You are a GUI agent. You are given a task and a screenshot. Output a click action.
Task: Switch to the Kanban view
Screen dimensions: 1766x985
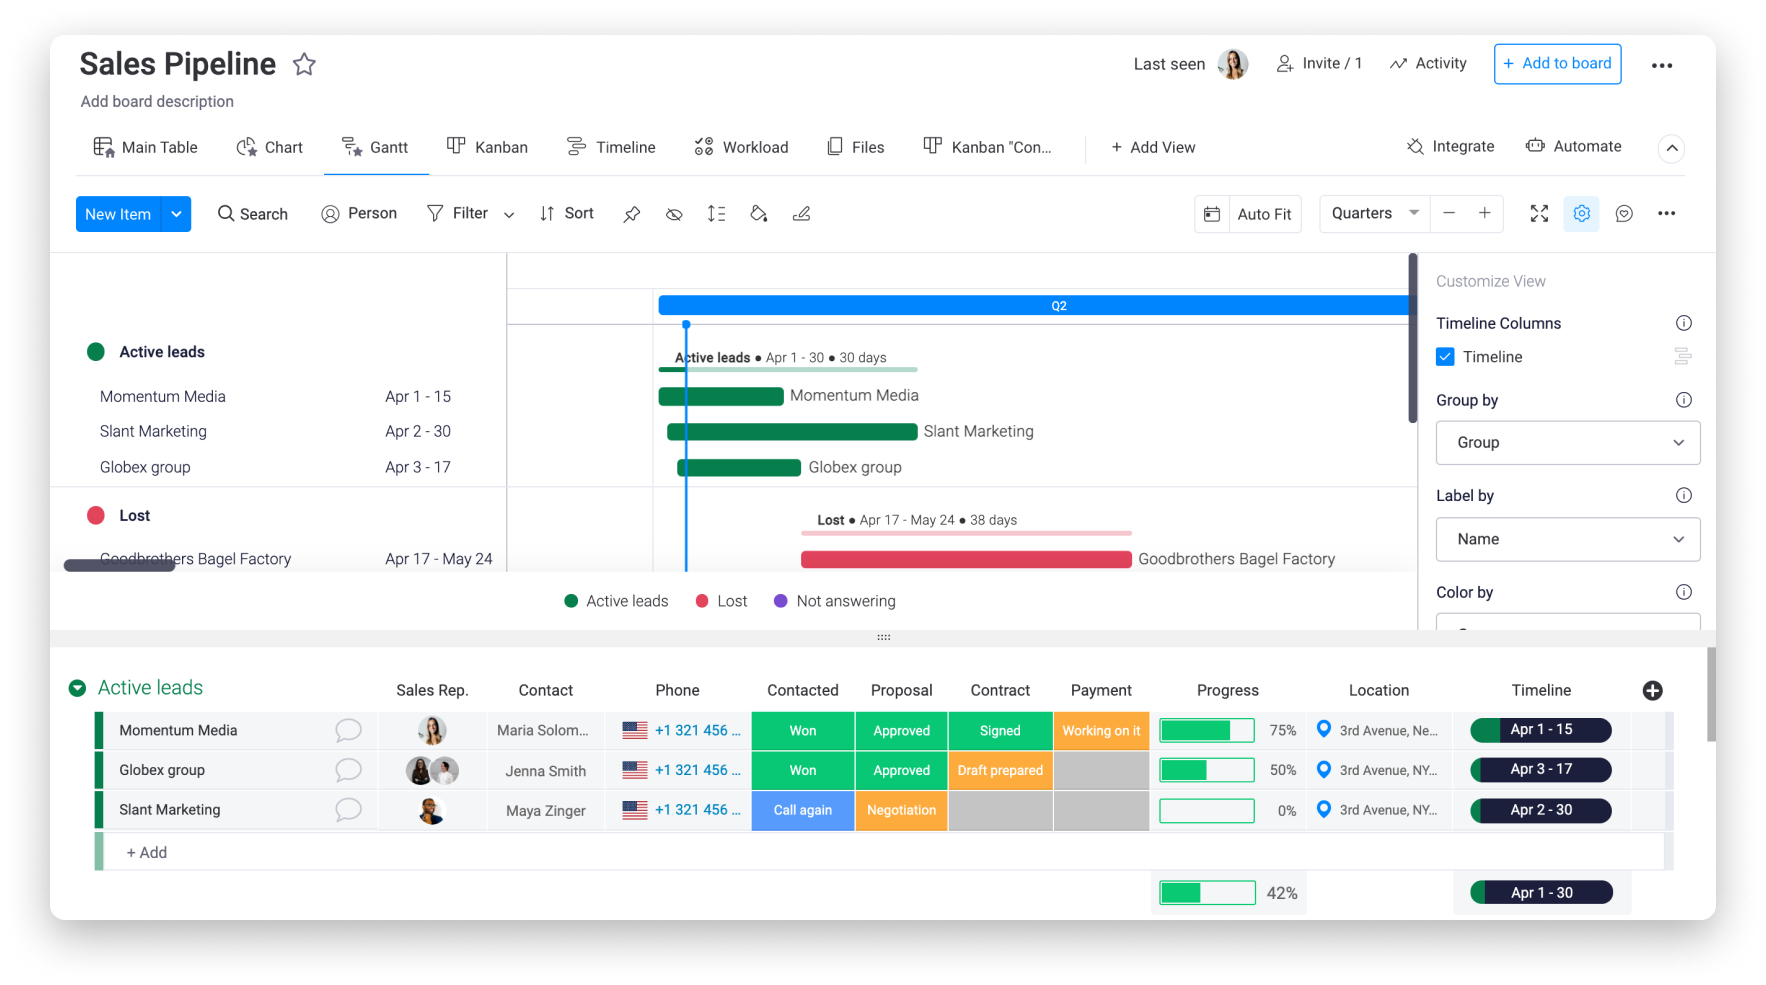pos(487,147)
